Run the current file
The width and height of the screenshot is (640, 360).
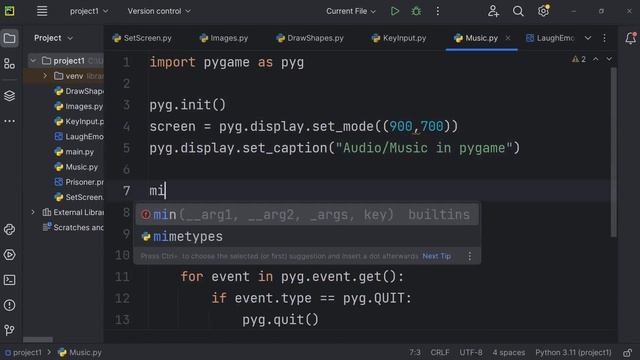click(395, 11)
